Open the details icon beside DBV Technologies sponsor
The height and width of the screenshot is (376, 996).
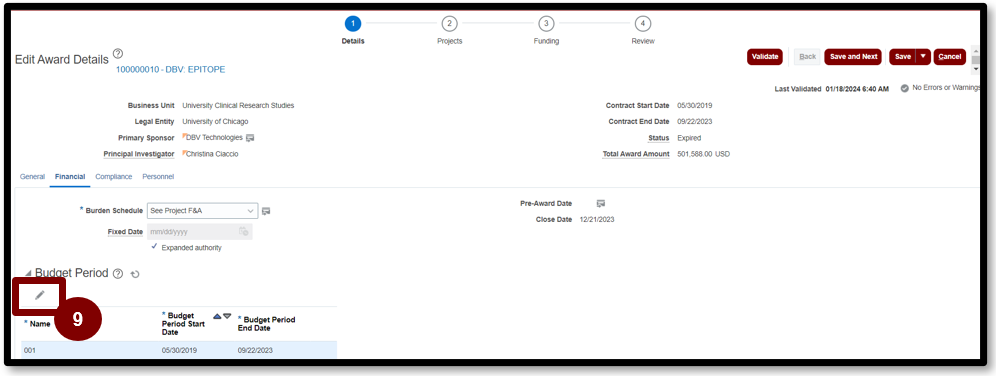pos(250,138)
